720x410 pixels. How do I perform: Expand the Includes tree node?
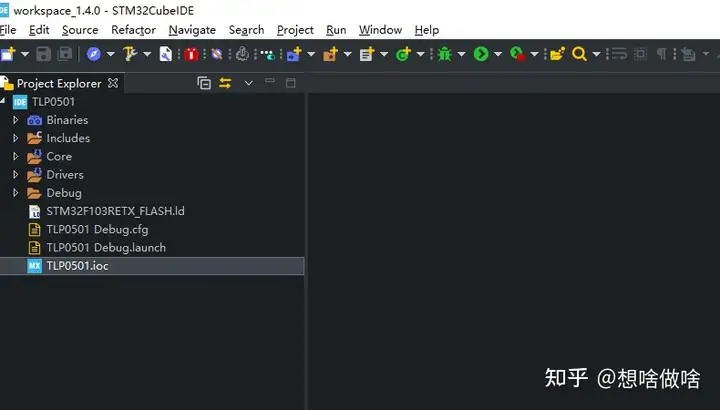pos(16,138)
